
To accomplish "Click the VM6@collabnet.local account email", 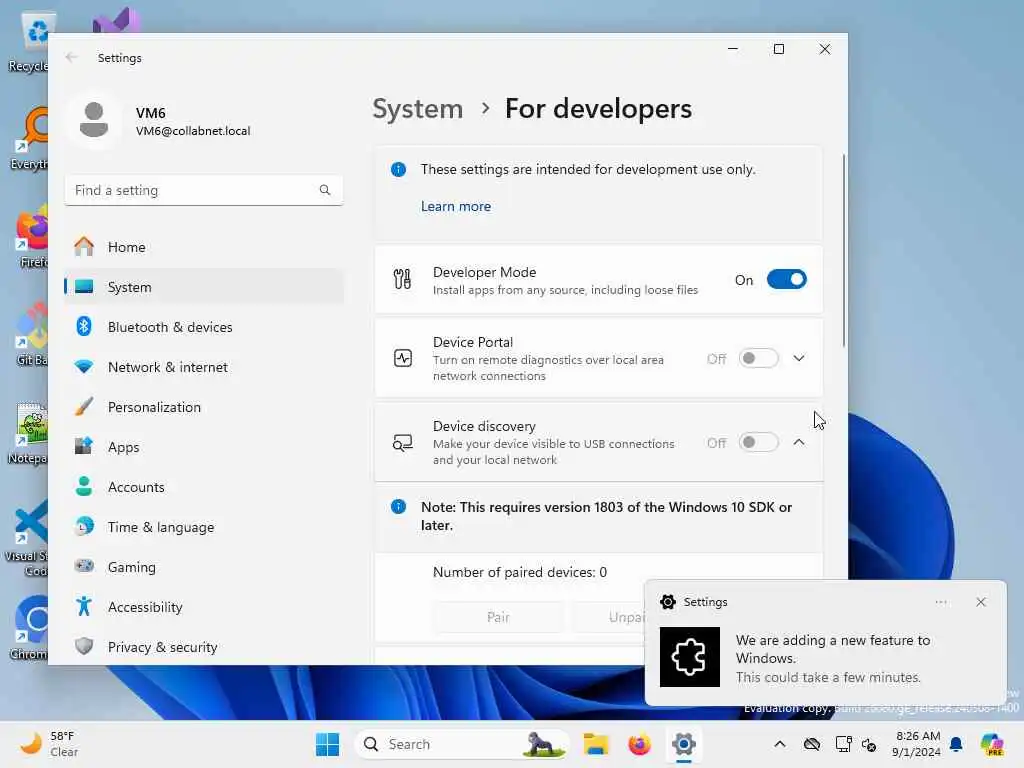I will click(193, 131).
